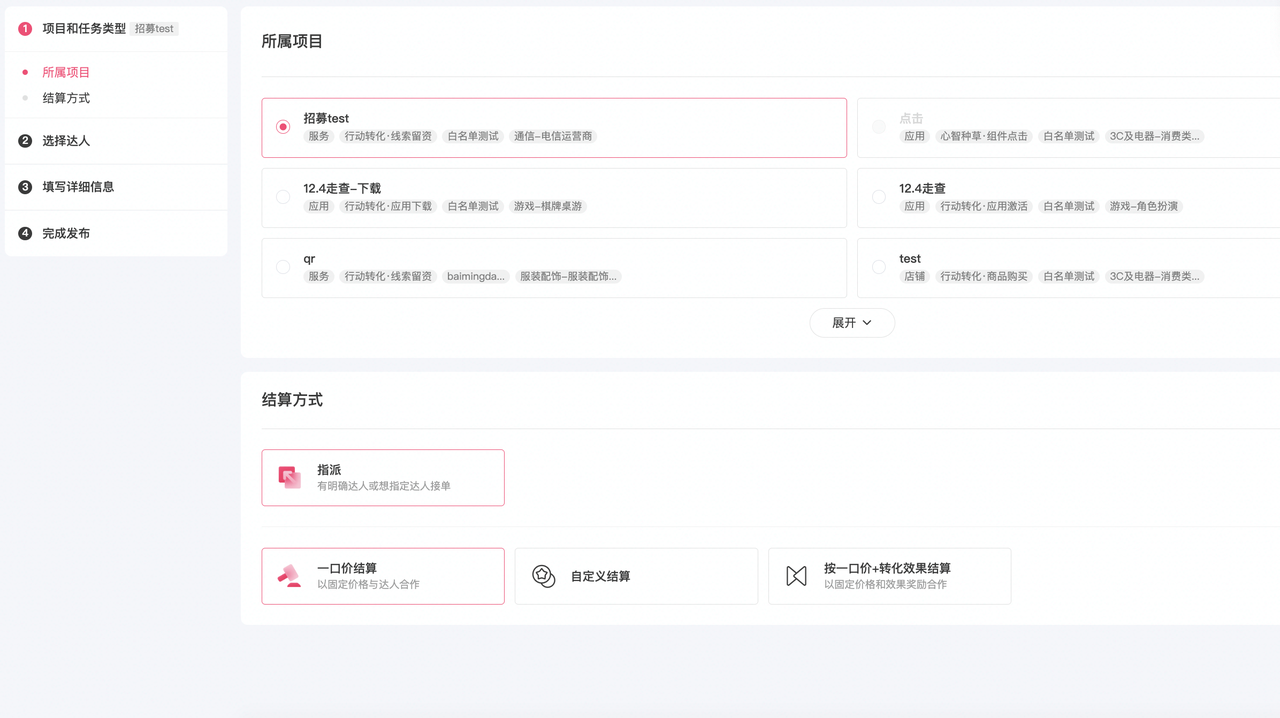Click the 游戏–棋牌桌游 tag
Viewport: 1280px width, 718px height.
pyautogui.click(x=548, y=206)
